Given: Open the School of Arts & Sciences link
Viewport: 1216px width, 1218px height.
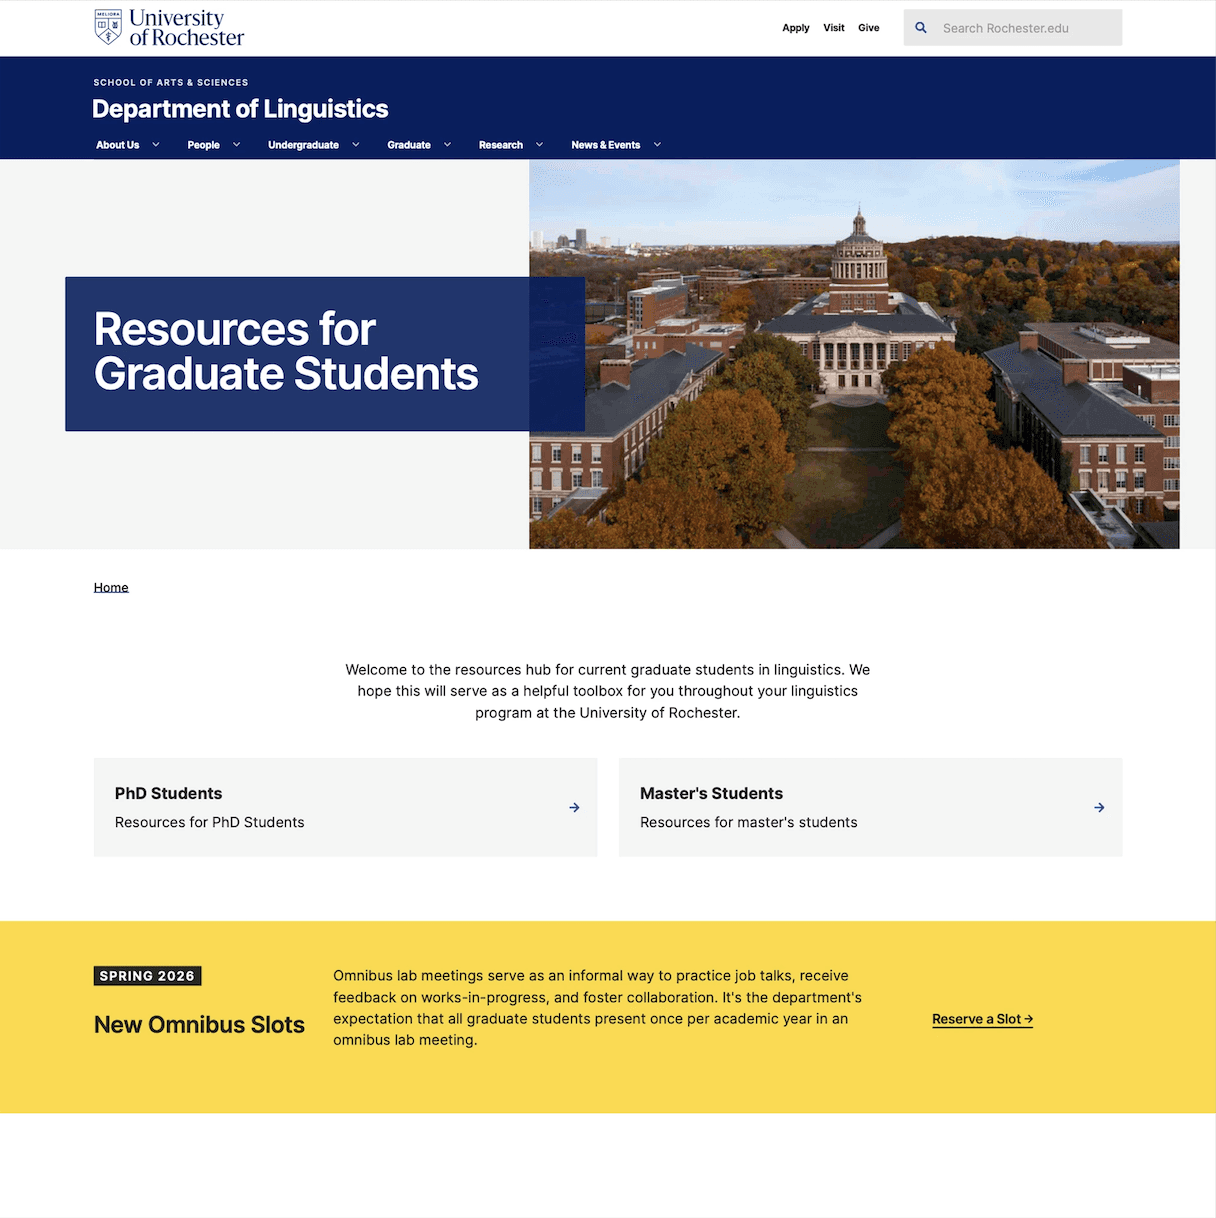Looking at the screenshot, I should click(171, 83).
